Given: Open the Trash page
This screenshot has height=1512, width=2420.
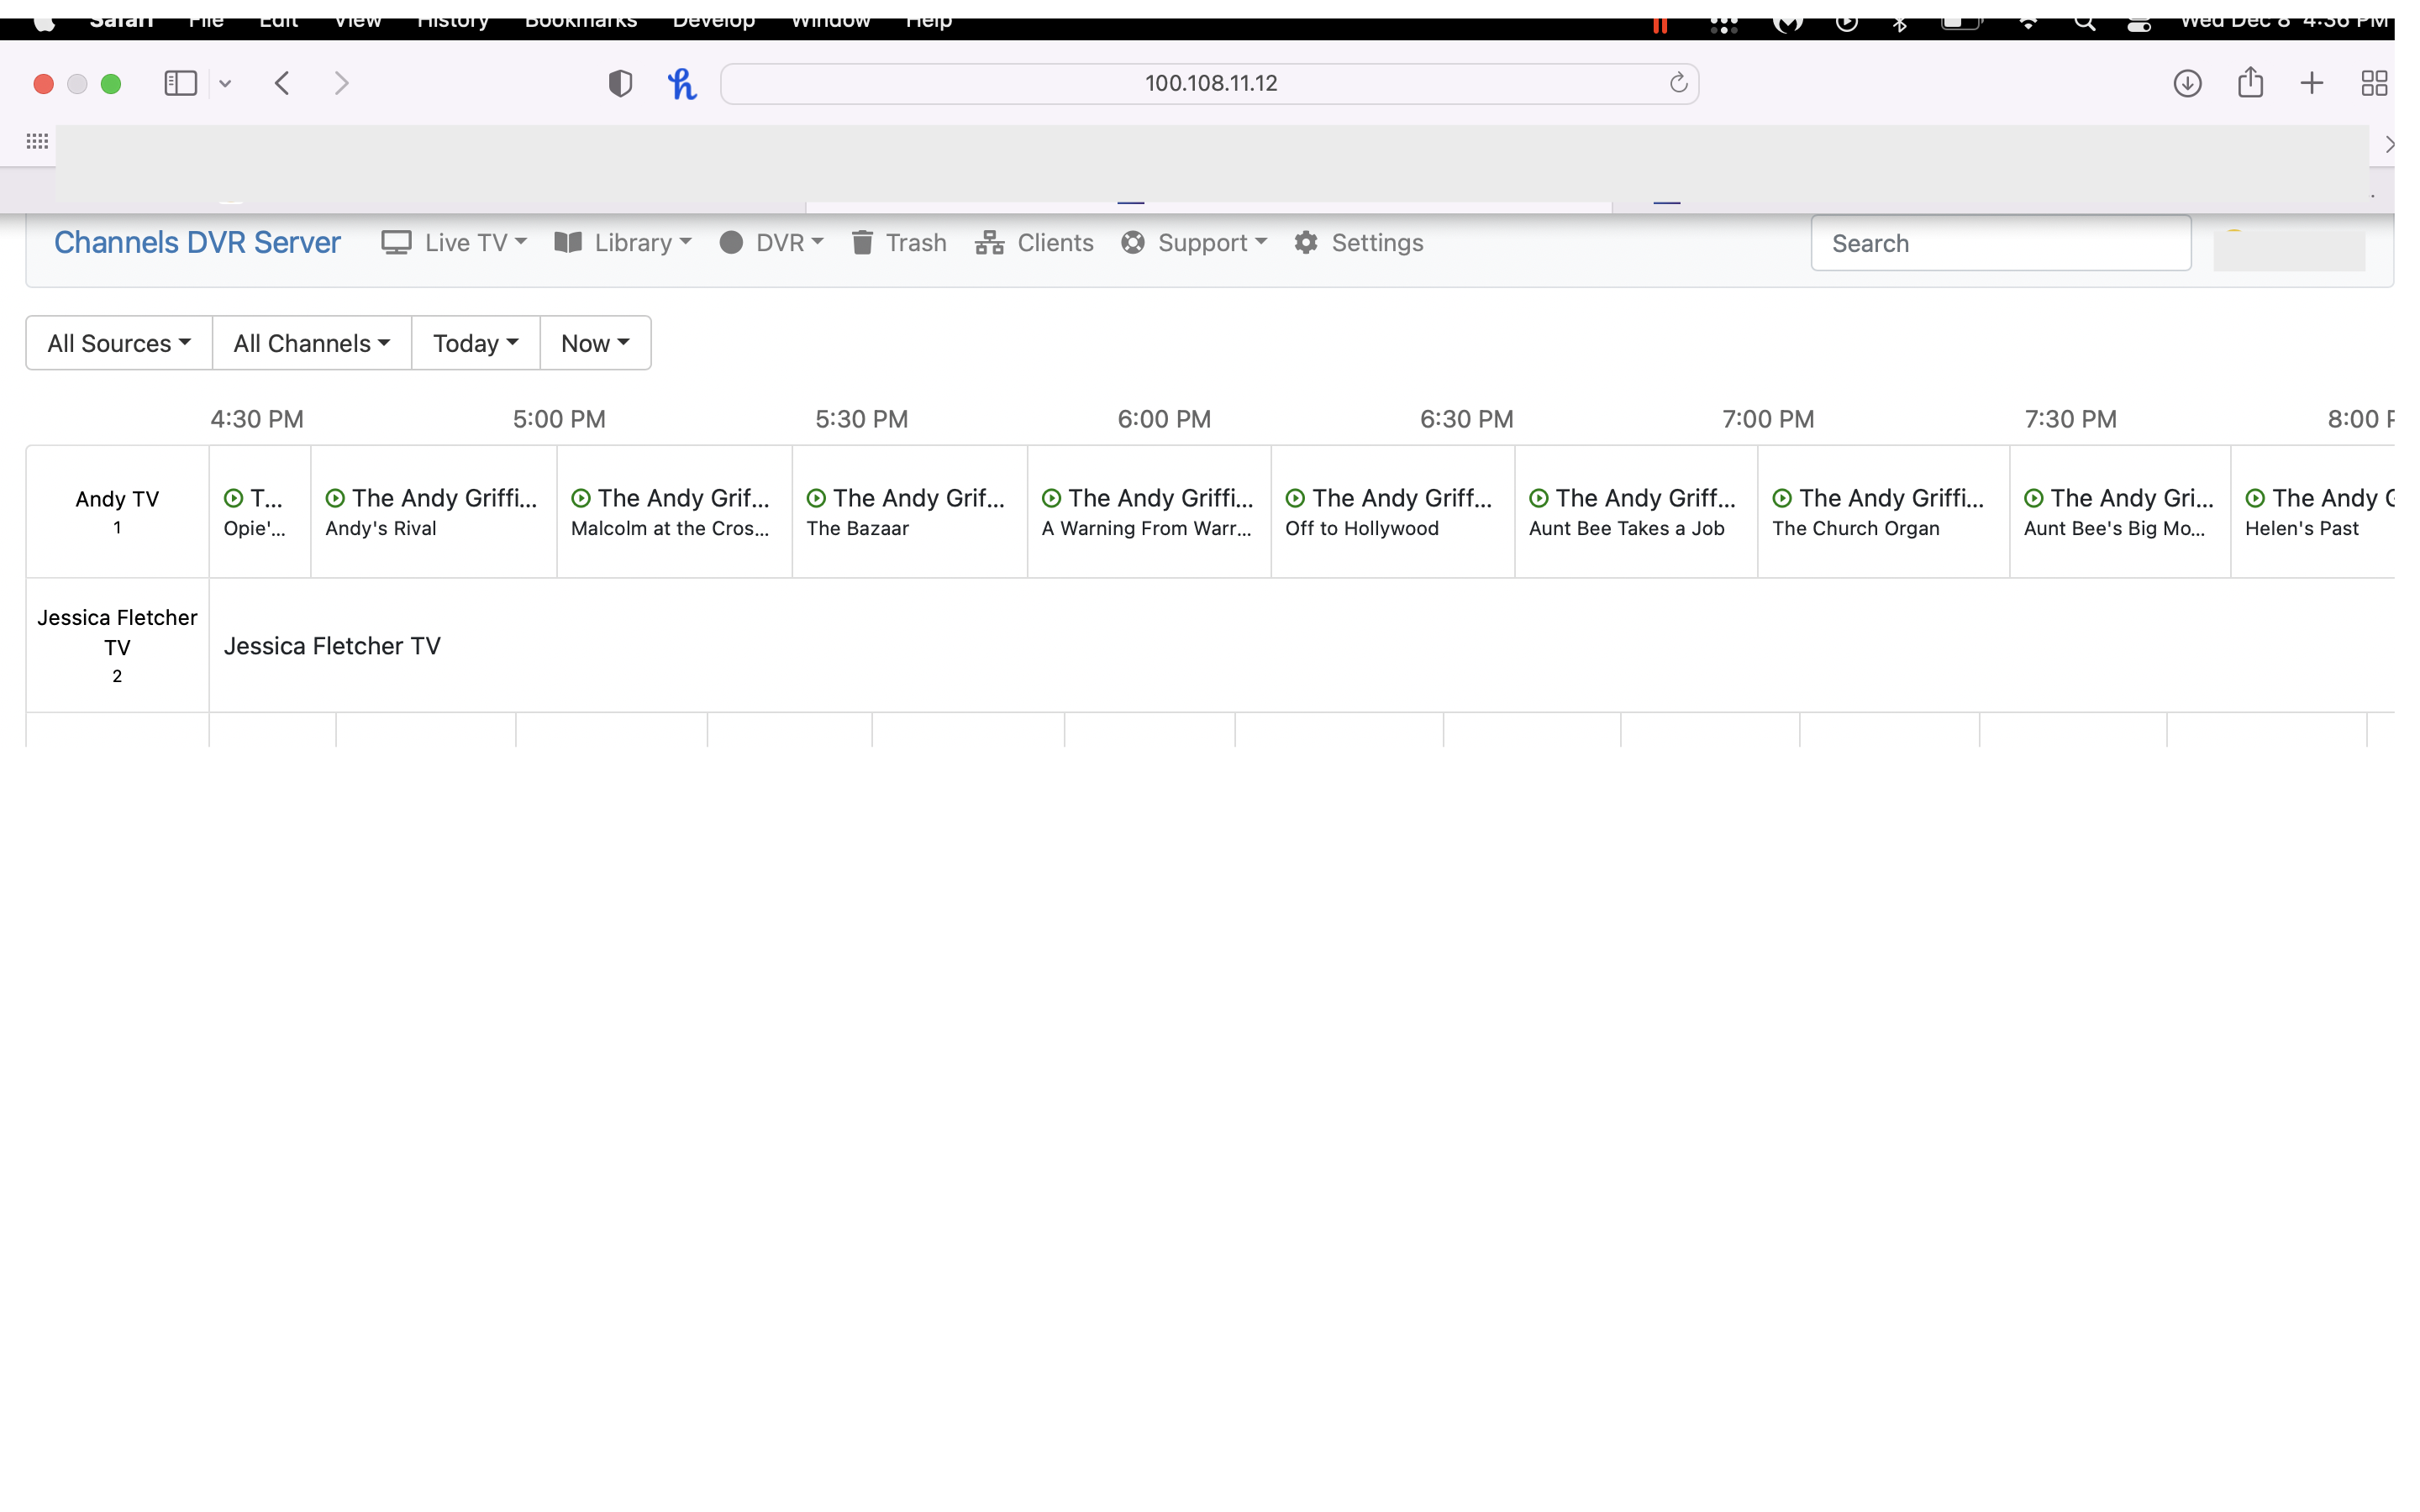Looking at the screenshot, I should tap(899, 243).
